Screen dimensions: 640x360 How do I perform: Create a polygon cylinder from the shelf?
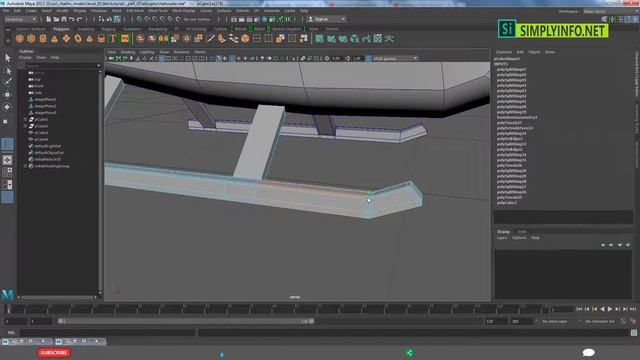point(43,39)
